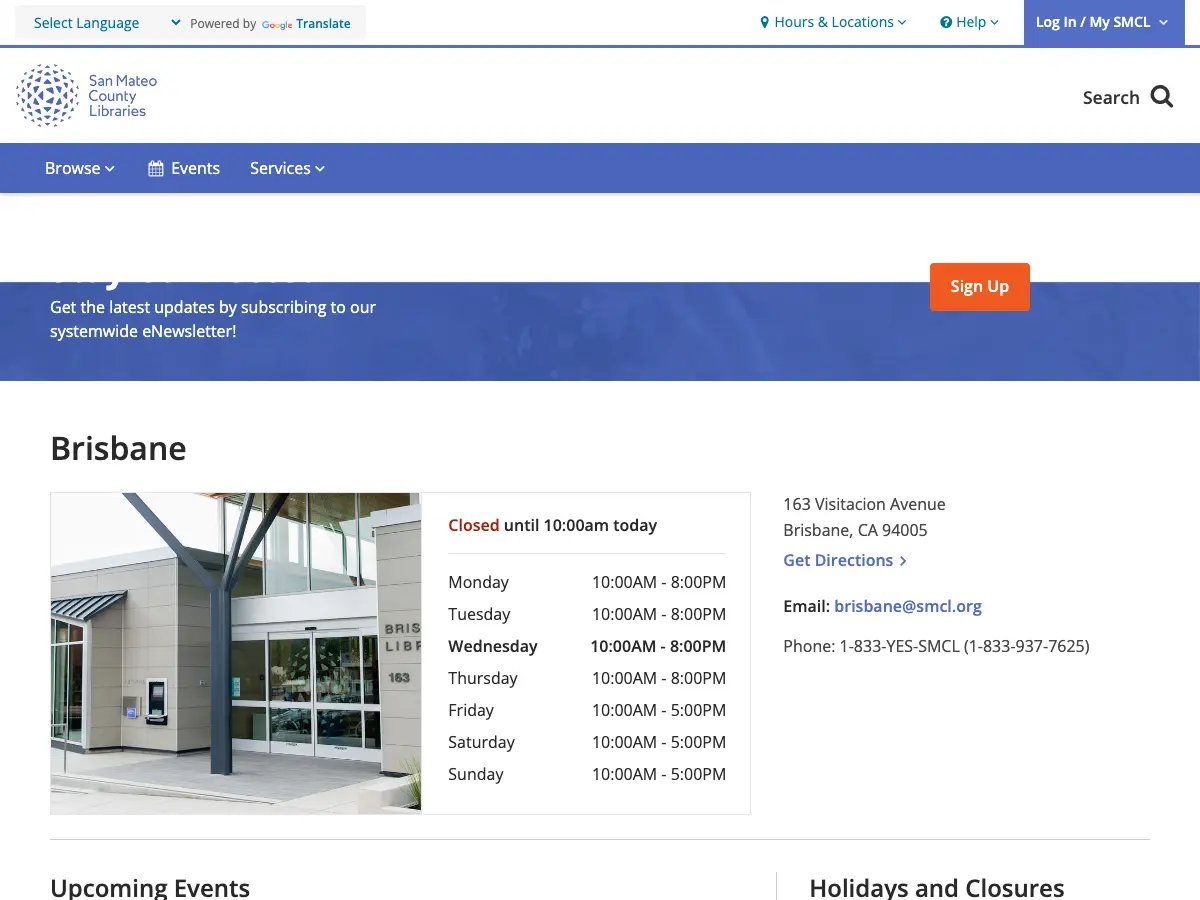Click Sunday in the hours table
The width and height of the screenshot is (1200, 900).
pos(476,774)
